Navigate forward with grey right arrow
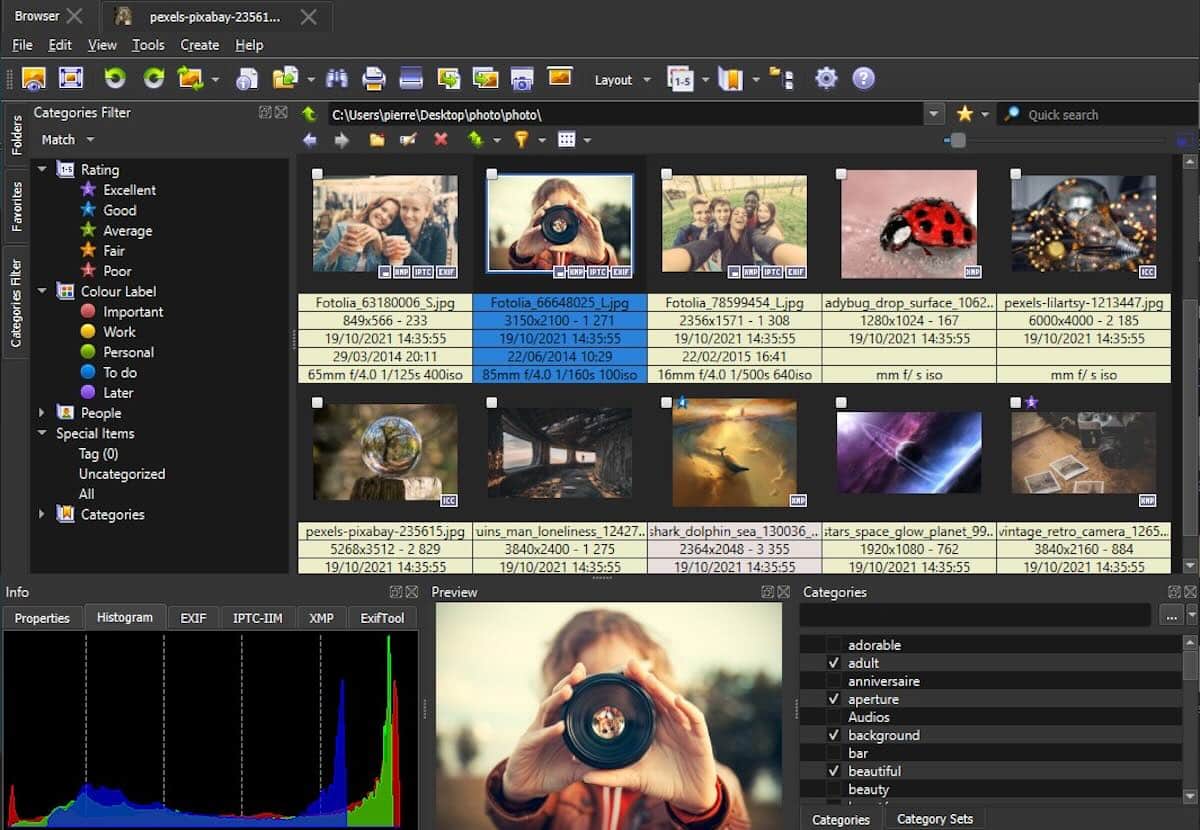1200x830 pixels. (342, 140)
